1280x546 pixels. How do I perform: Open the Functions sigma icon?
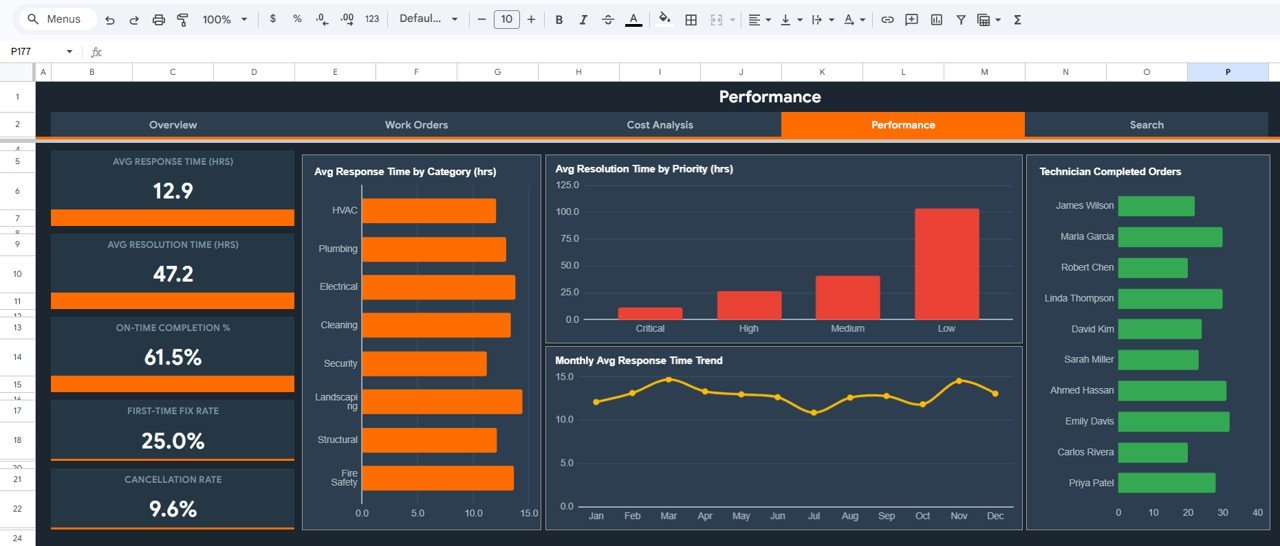(x=1018, y=20)
